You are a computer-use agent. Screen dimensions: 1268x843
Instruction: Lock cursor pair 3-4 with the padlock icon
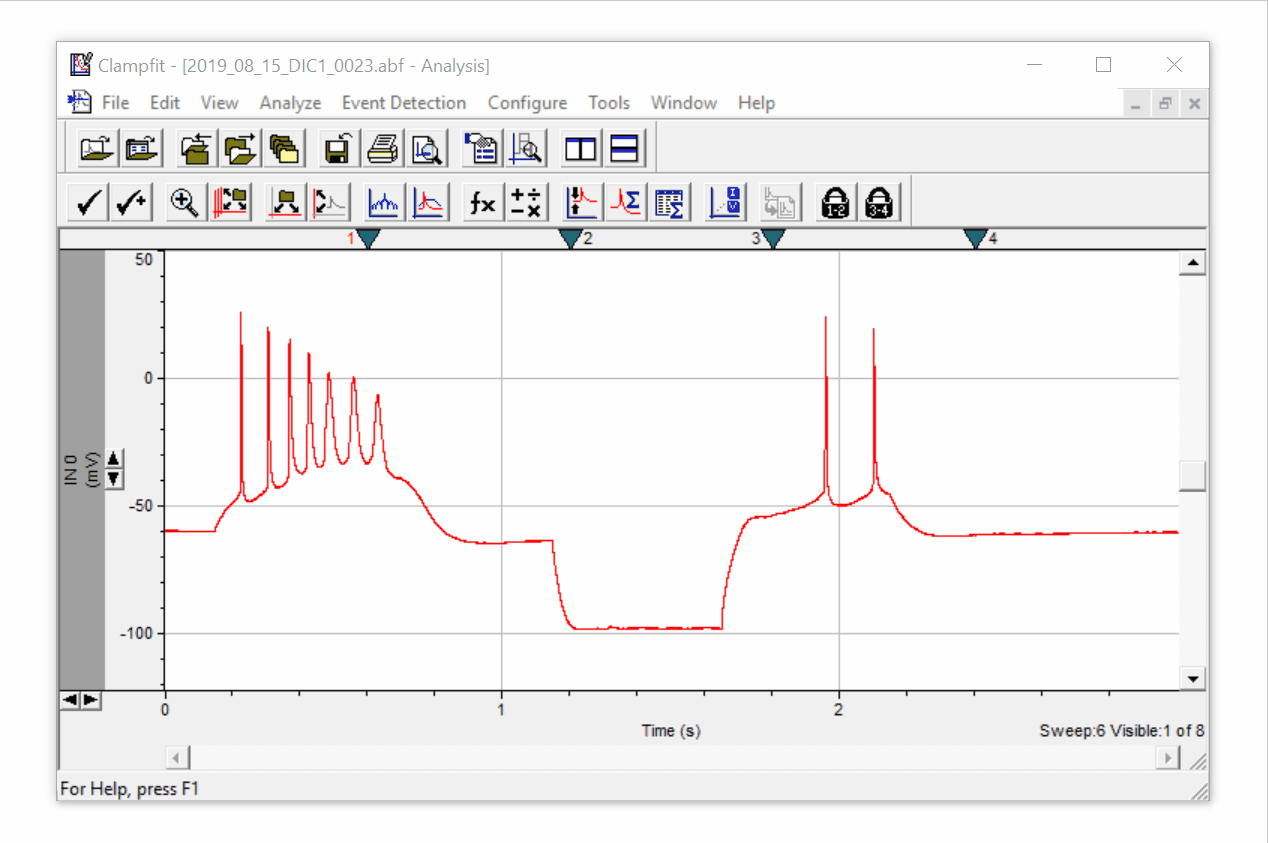coord(879,201)
